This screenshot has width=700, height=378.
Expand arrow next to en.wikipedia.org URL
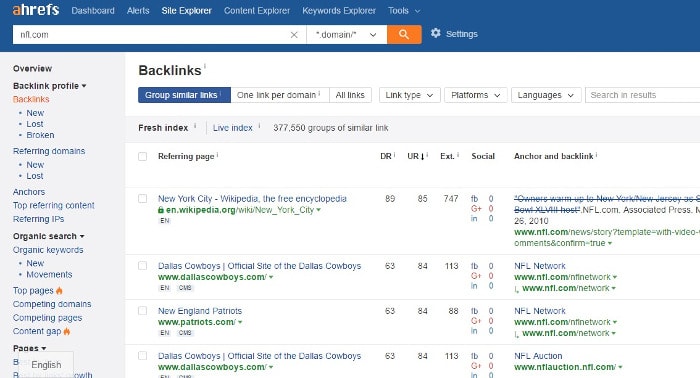[319, 210]
